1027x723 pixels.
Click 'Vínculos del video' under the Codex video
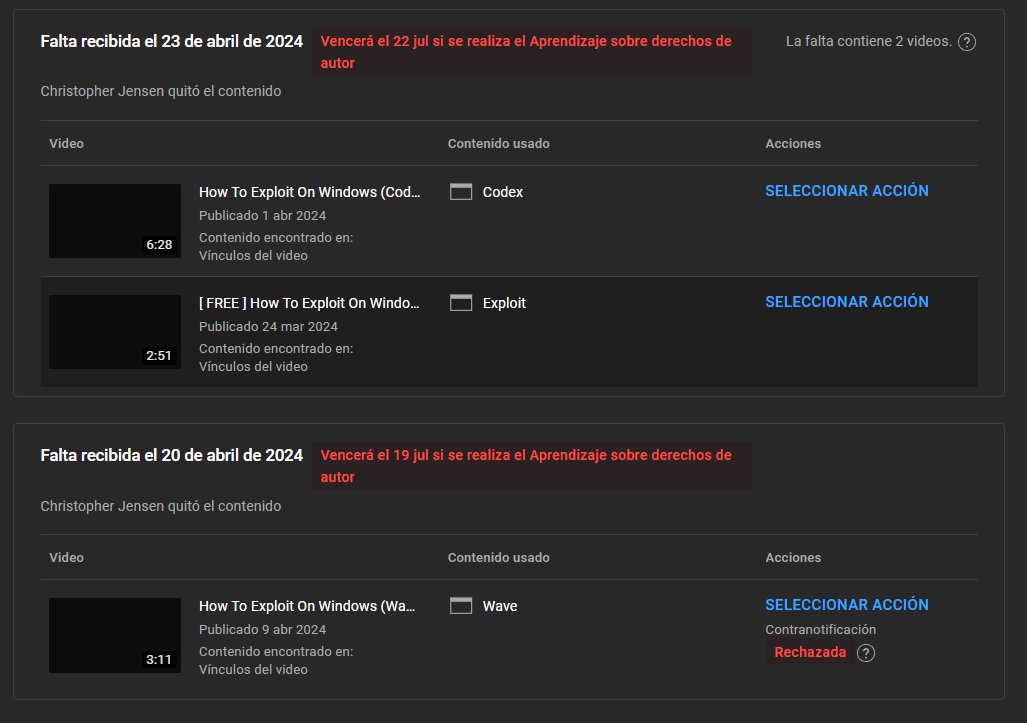tap(253, 255)
